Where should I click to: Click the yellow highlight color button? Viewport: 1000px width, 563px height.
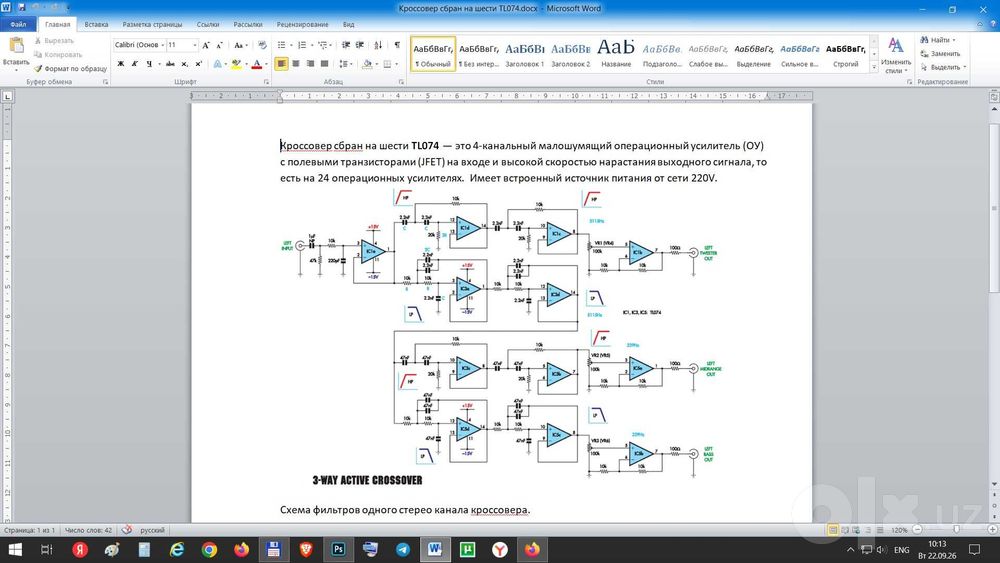point(236,64)
